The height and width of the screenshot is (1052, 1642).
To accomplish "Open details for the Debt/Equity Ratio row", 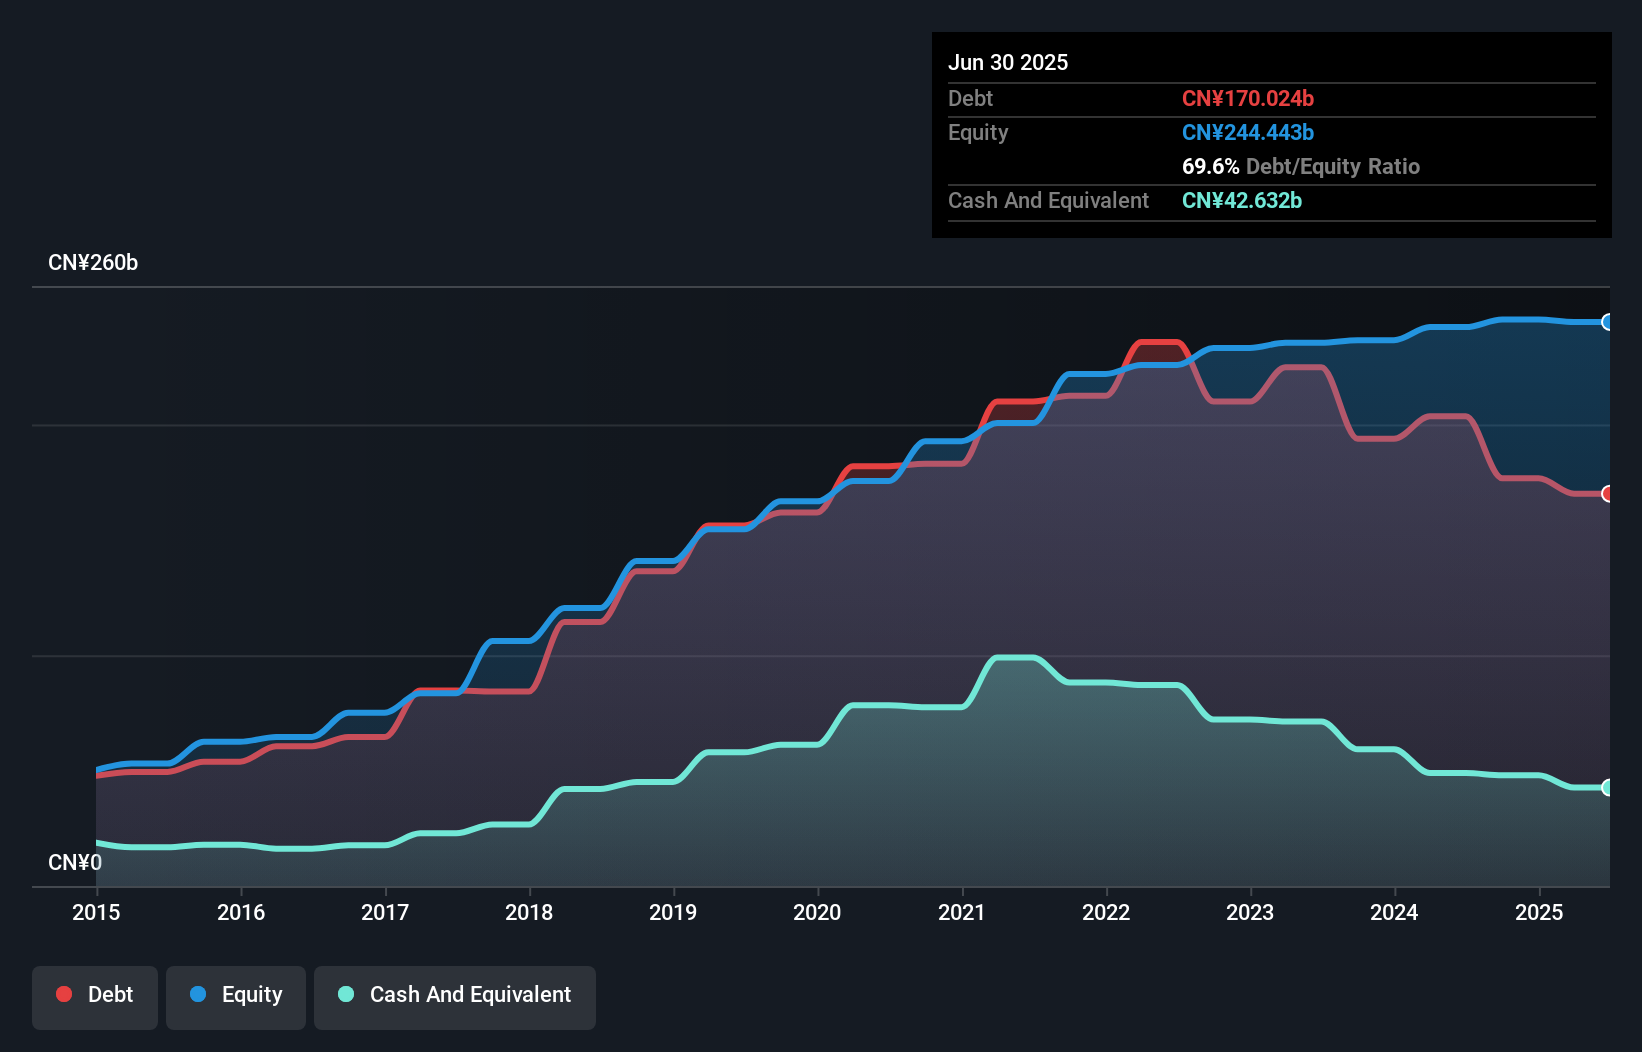I will tap(1300, 167).
